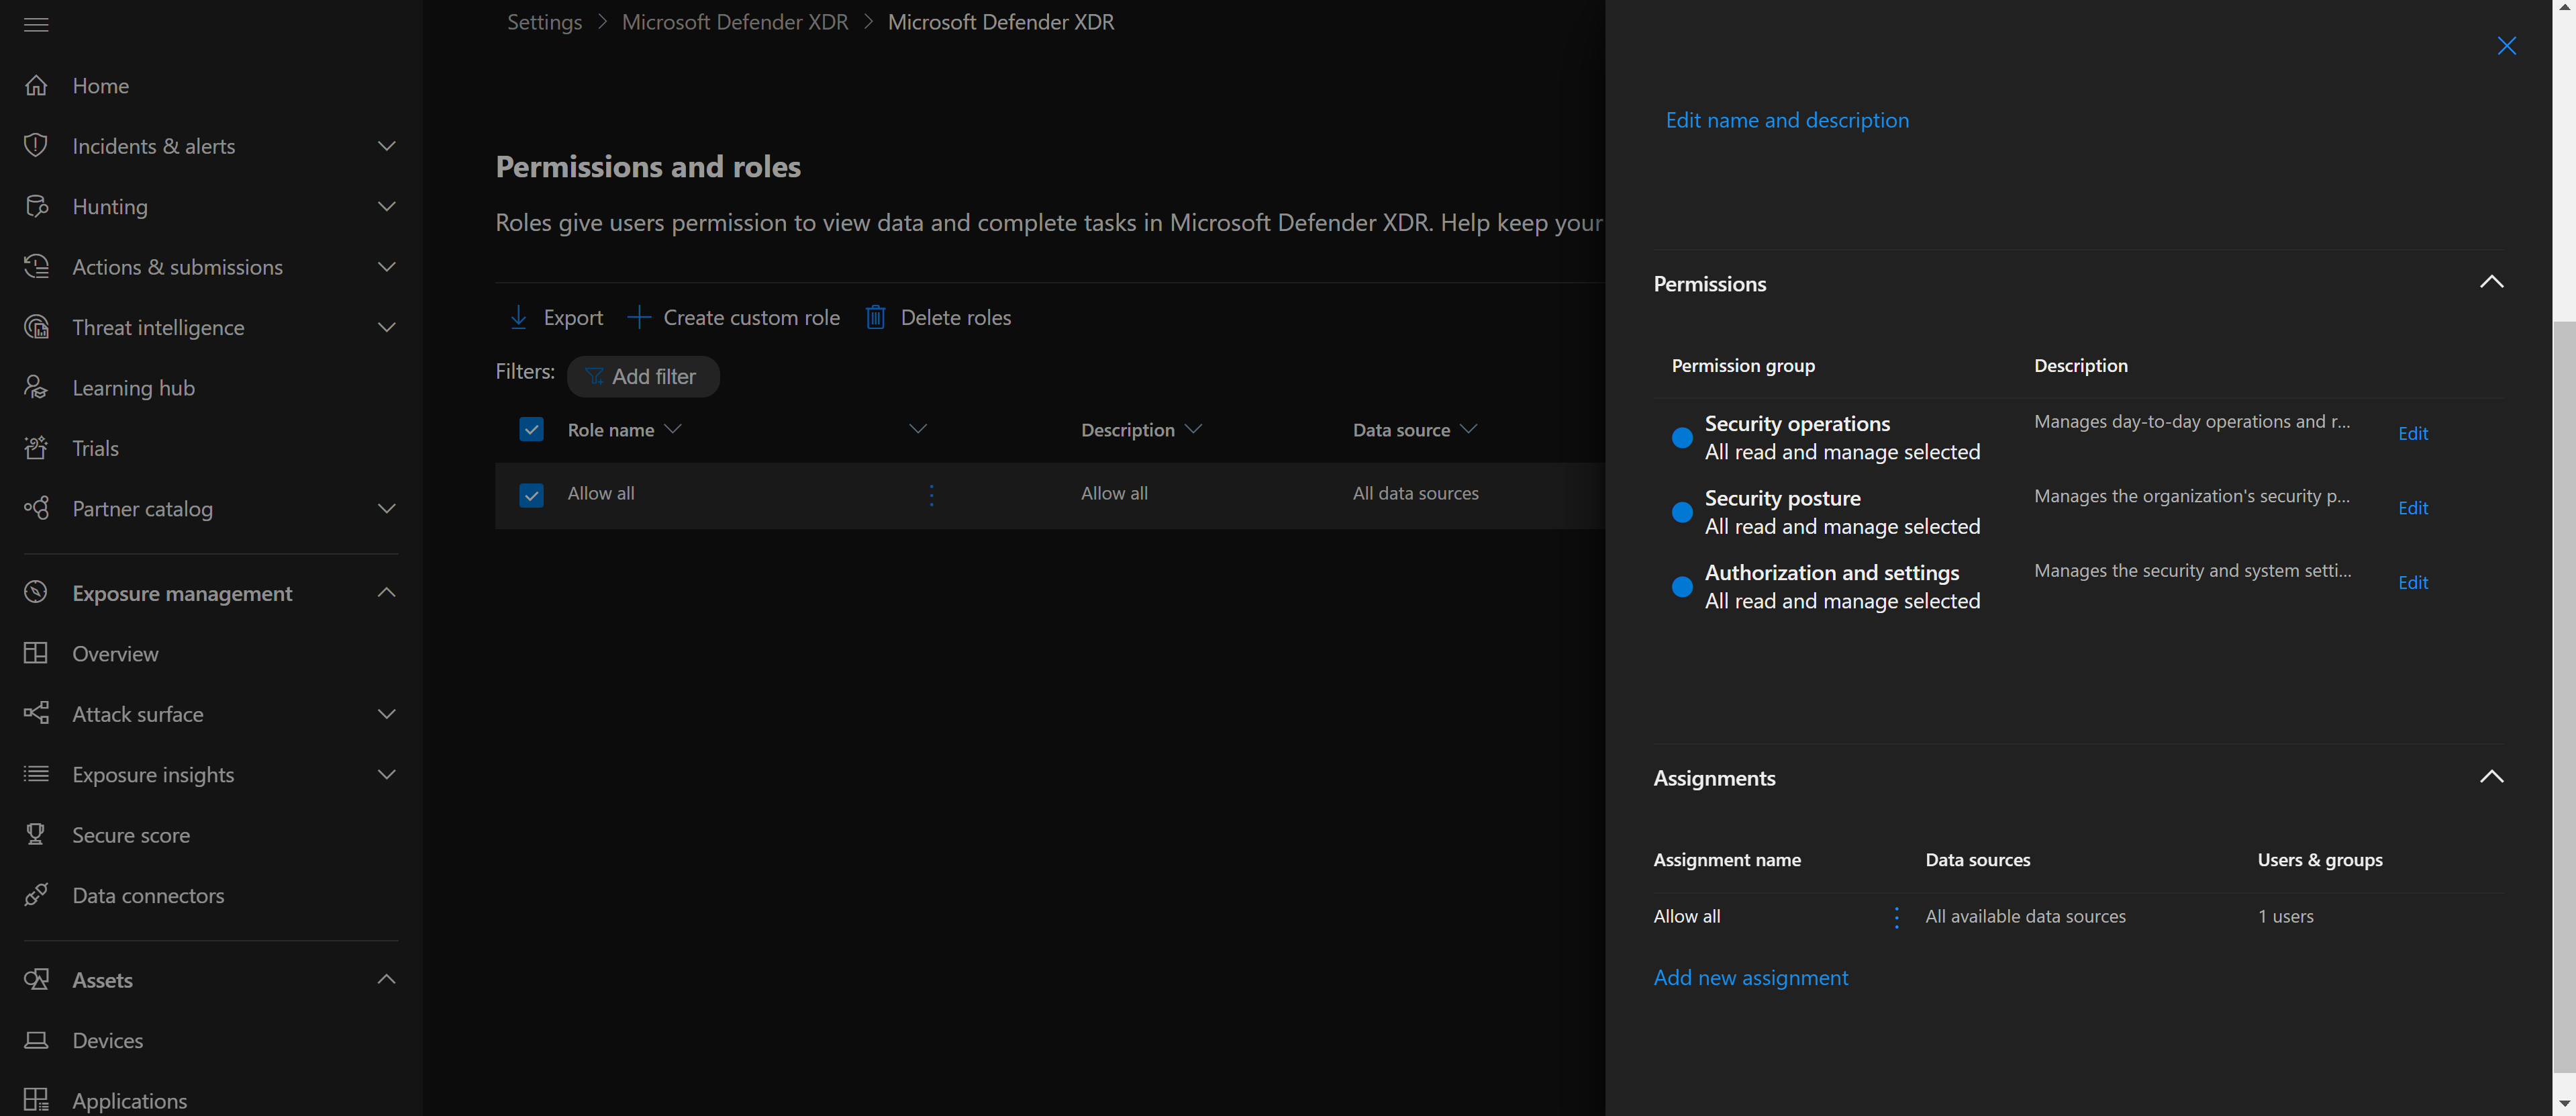
Task: Click the Threat intelligence icon
Action: 36,328
